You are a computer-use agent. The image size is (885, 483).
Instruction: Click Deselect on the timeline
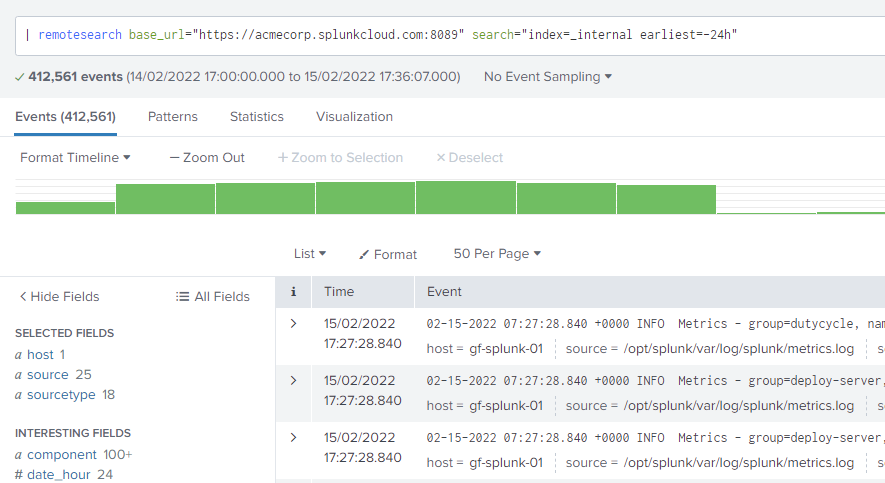pos(470,158)
